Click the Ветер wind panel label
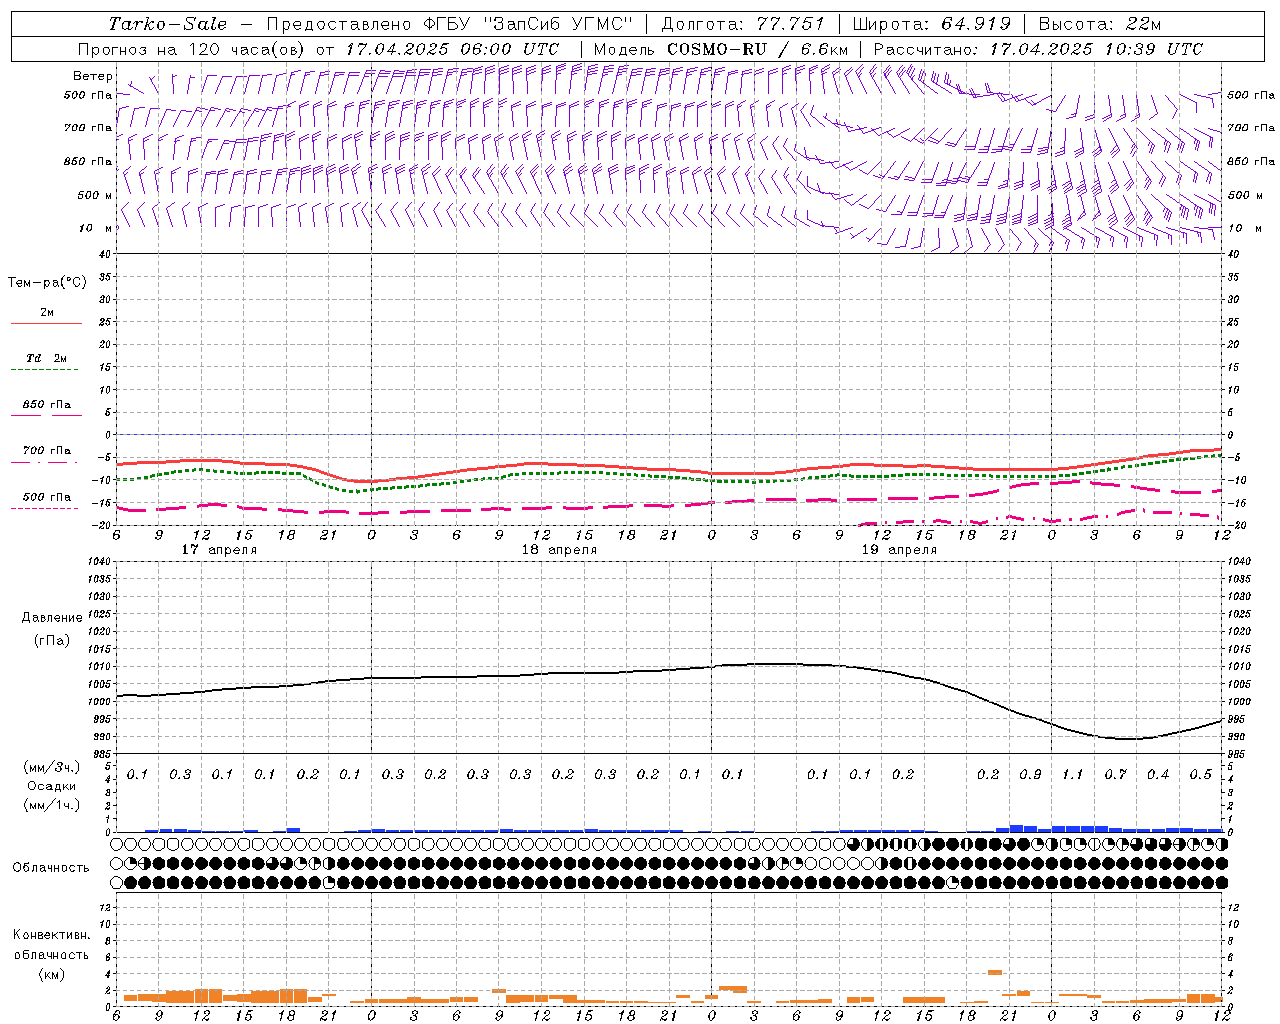 [92, 76]
